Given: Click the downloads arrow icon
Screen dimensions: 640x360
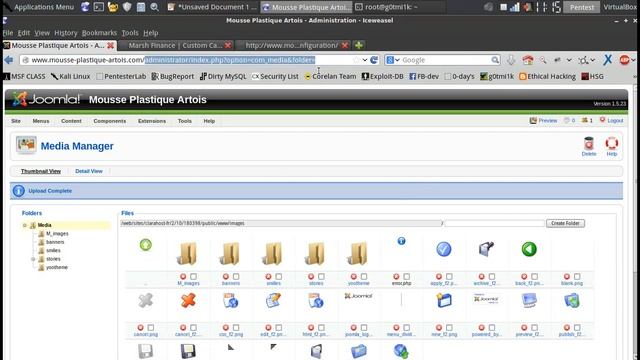Looking at the screenshot, I should pyautogui.click(x=511, y=60).
